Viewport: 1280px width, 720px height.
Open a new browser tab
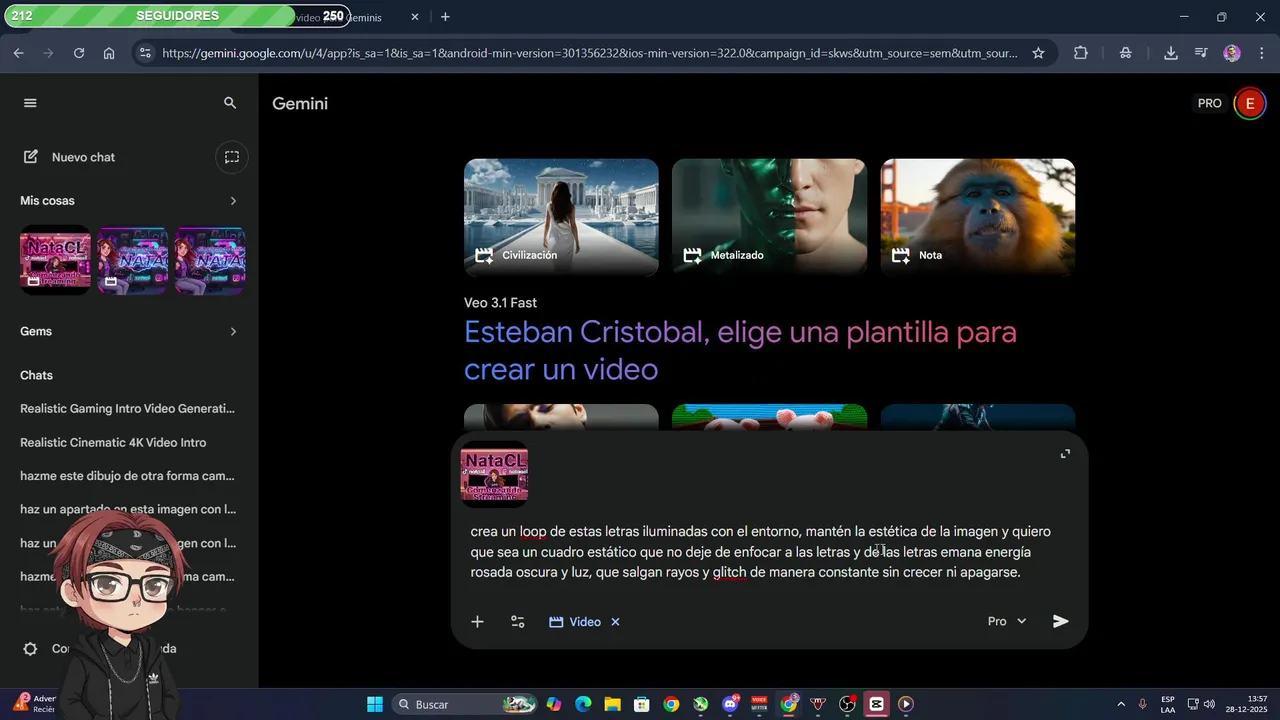[x=445, y=17]
